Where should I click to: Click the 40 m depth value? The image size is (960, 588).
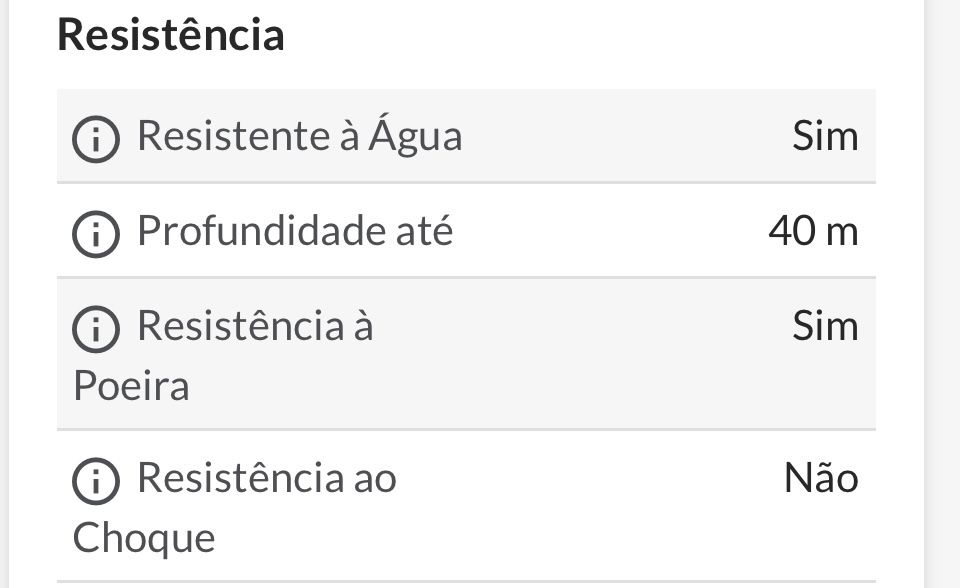pos(813,232)
